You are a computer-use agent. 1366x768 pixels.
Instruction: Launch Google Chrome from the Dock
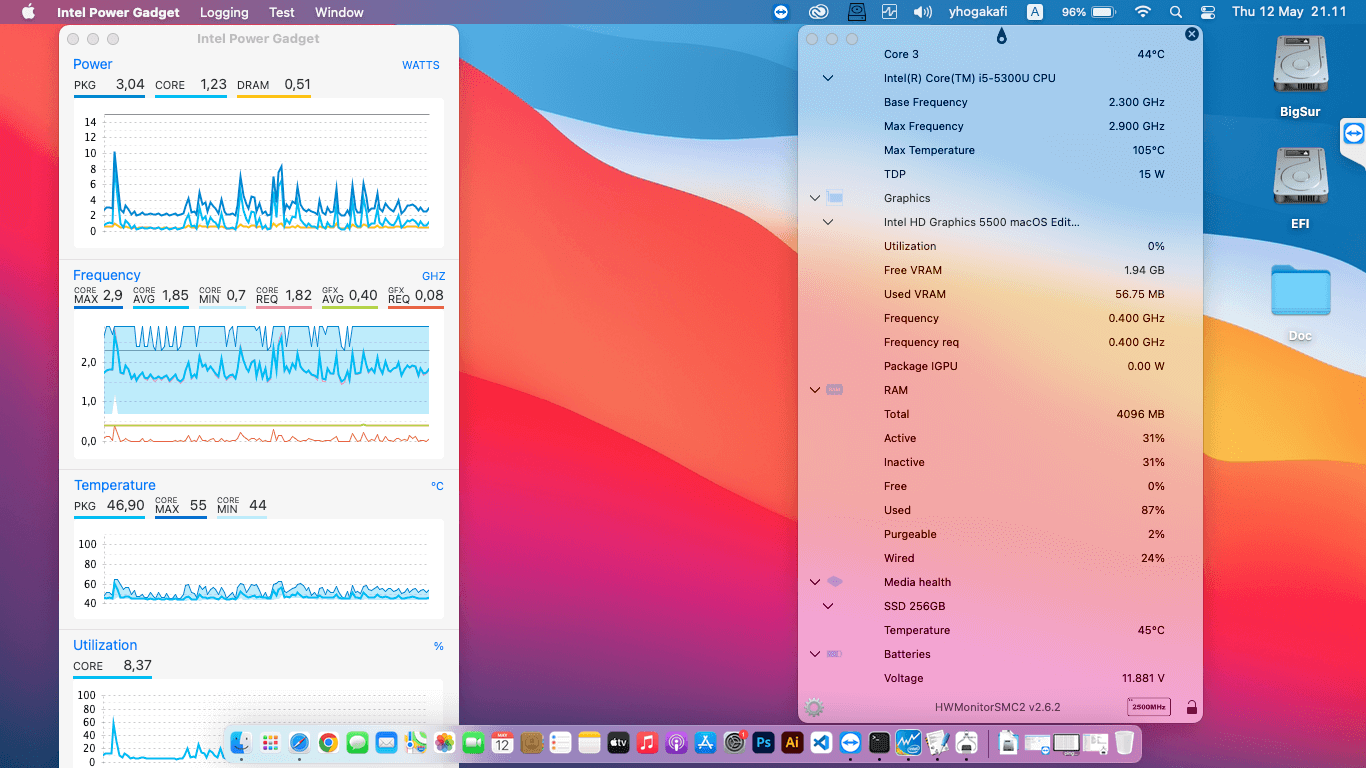[328, 742]
